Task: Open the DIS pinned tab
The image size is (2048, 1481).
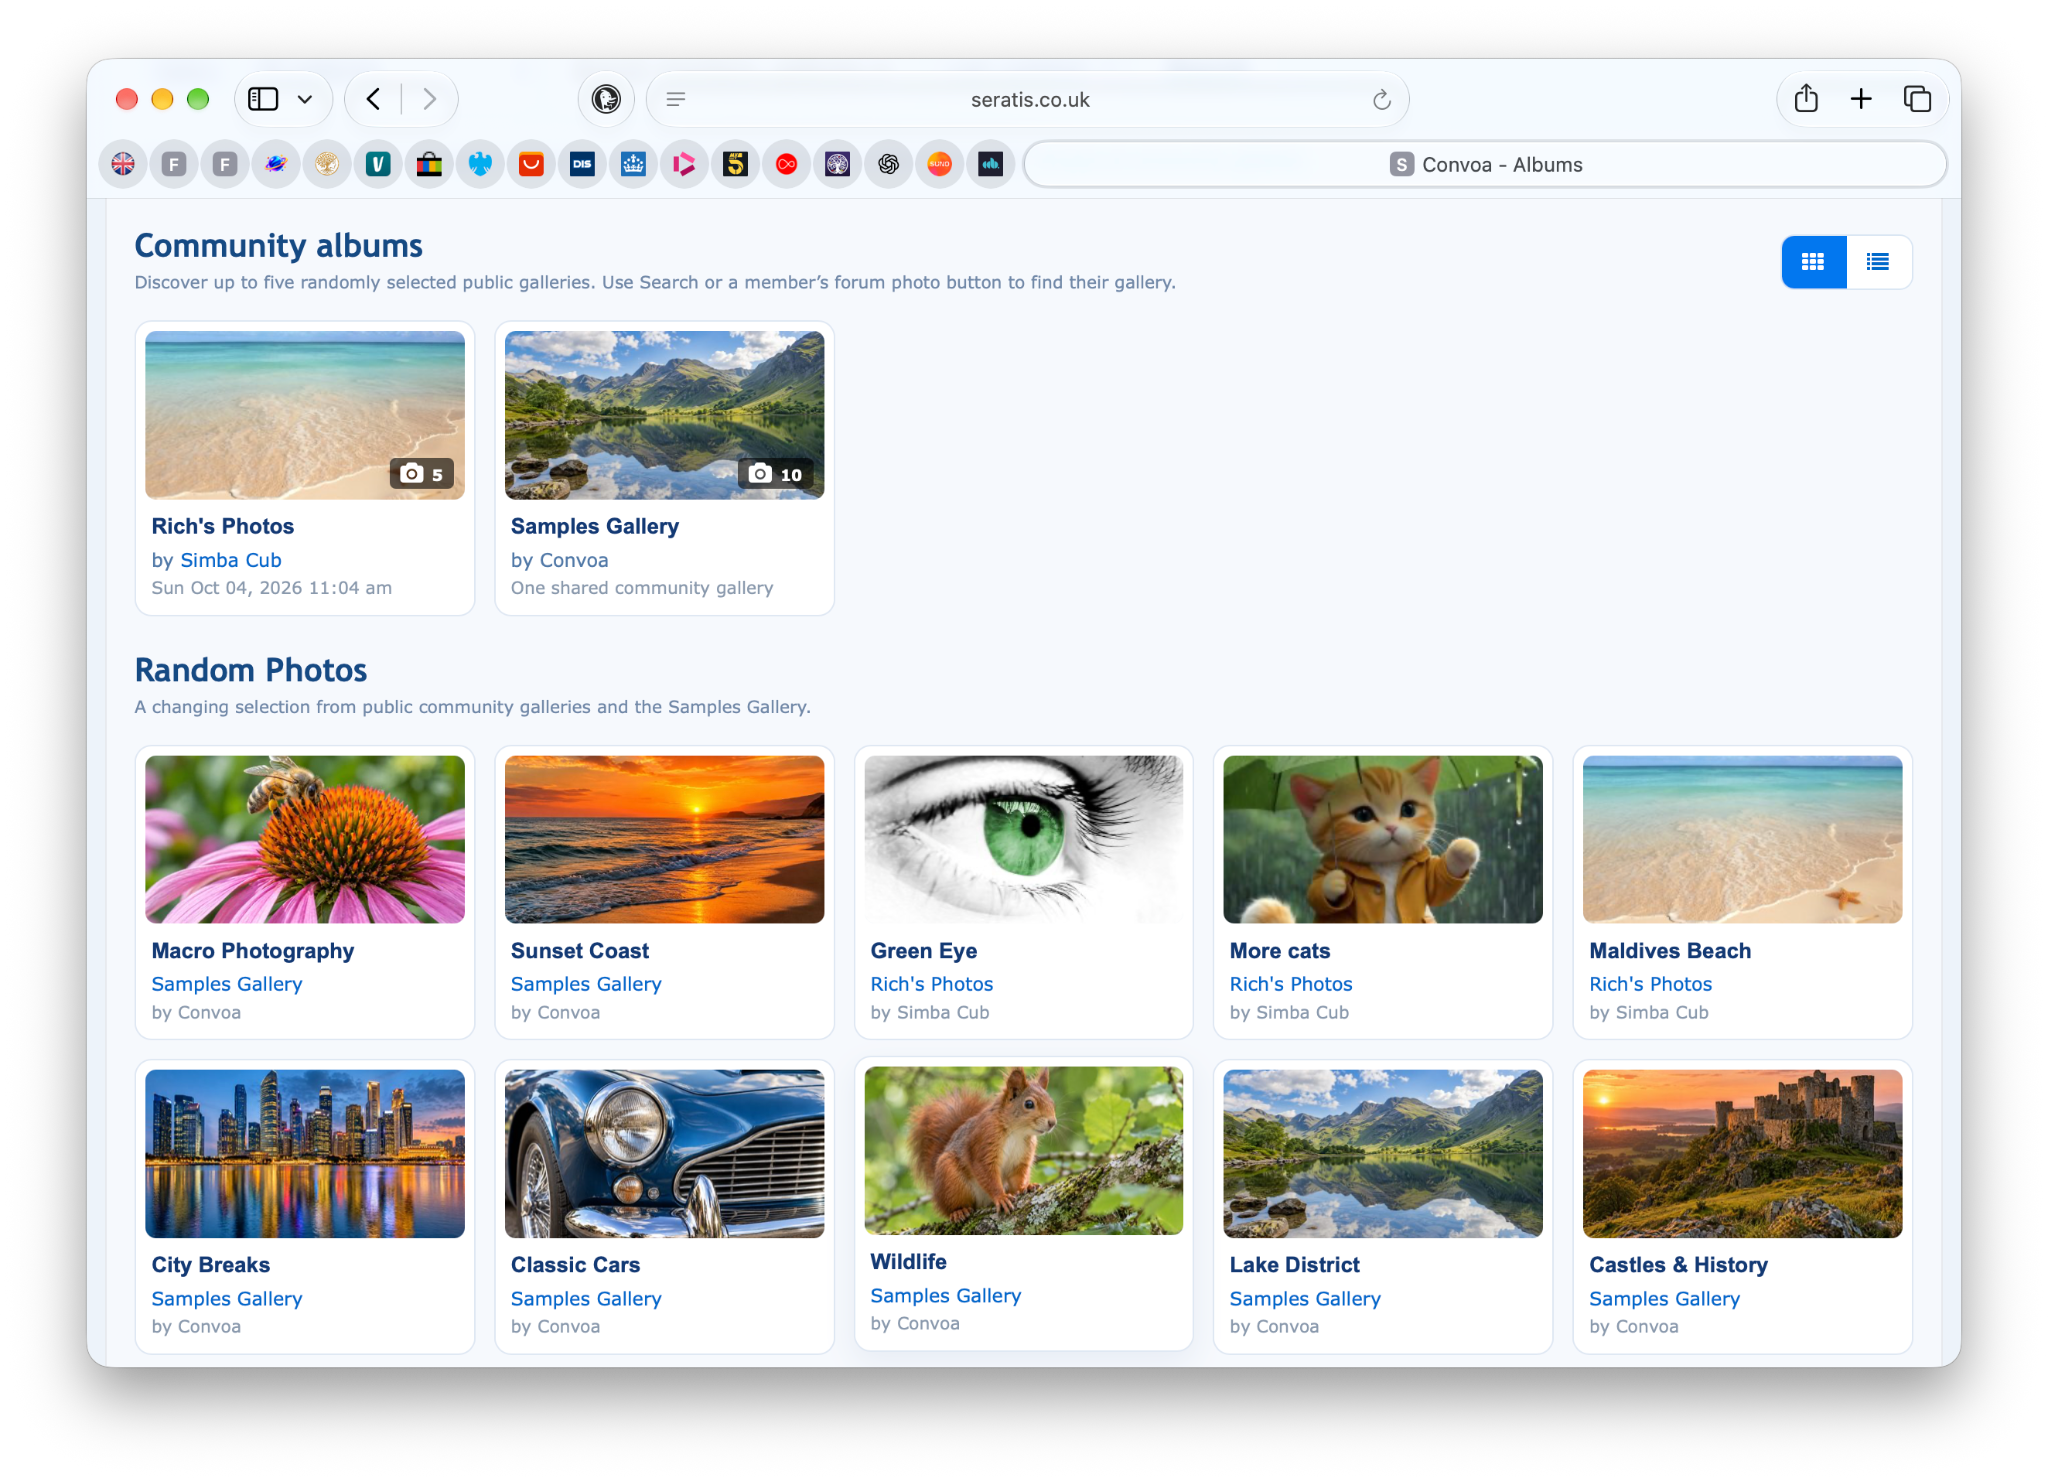Action: click(582, 164)
